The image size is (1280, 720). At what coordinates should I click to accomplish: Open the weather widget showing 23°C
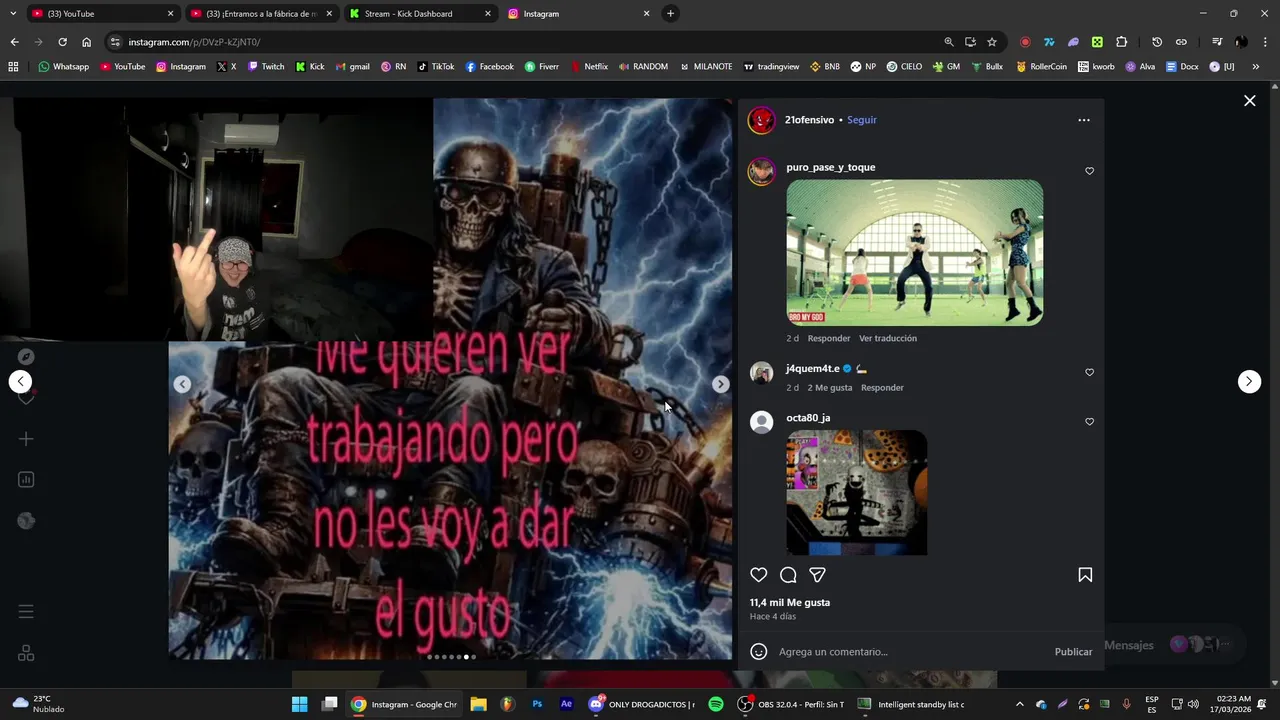click(x=38, y=704)
